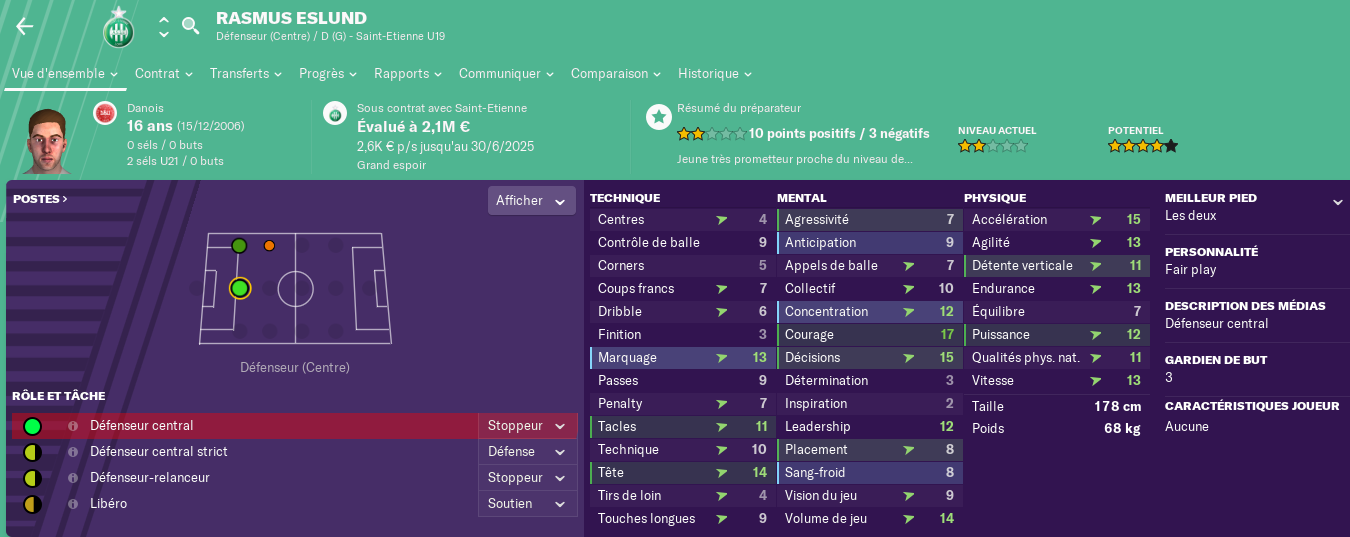Screen dimensions: 1350x537
Task: Select the left-back position dot on pitch
Action: coord(239,246)
